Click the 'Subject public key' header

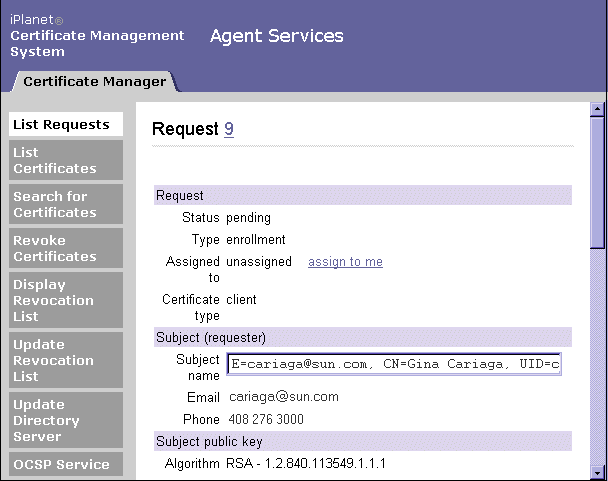pos(363,441)
